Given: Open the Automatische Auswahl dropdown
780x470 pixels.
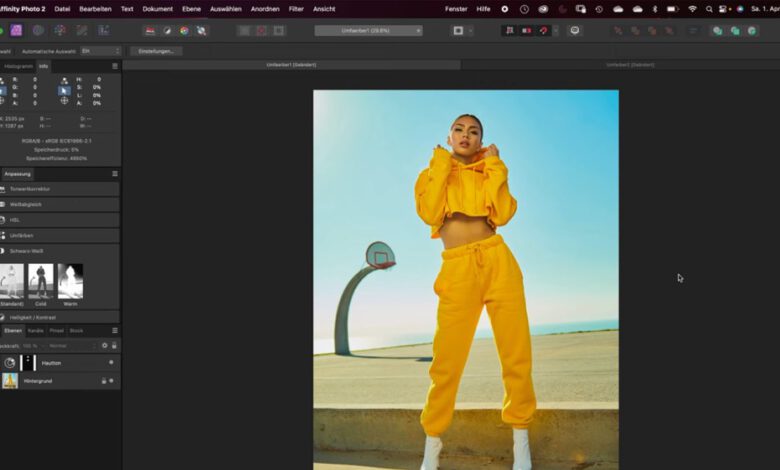Looking at the screenshot, I should [x=100, y=51].
